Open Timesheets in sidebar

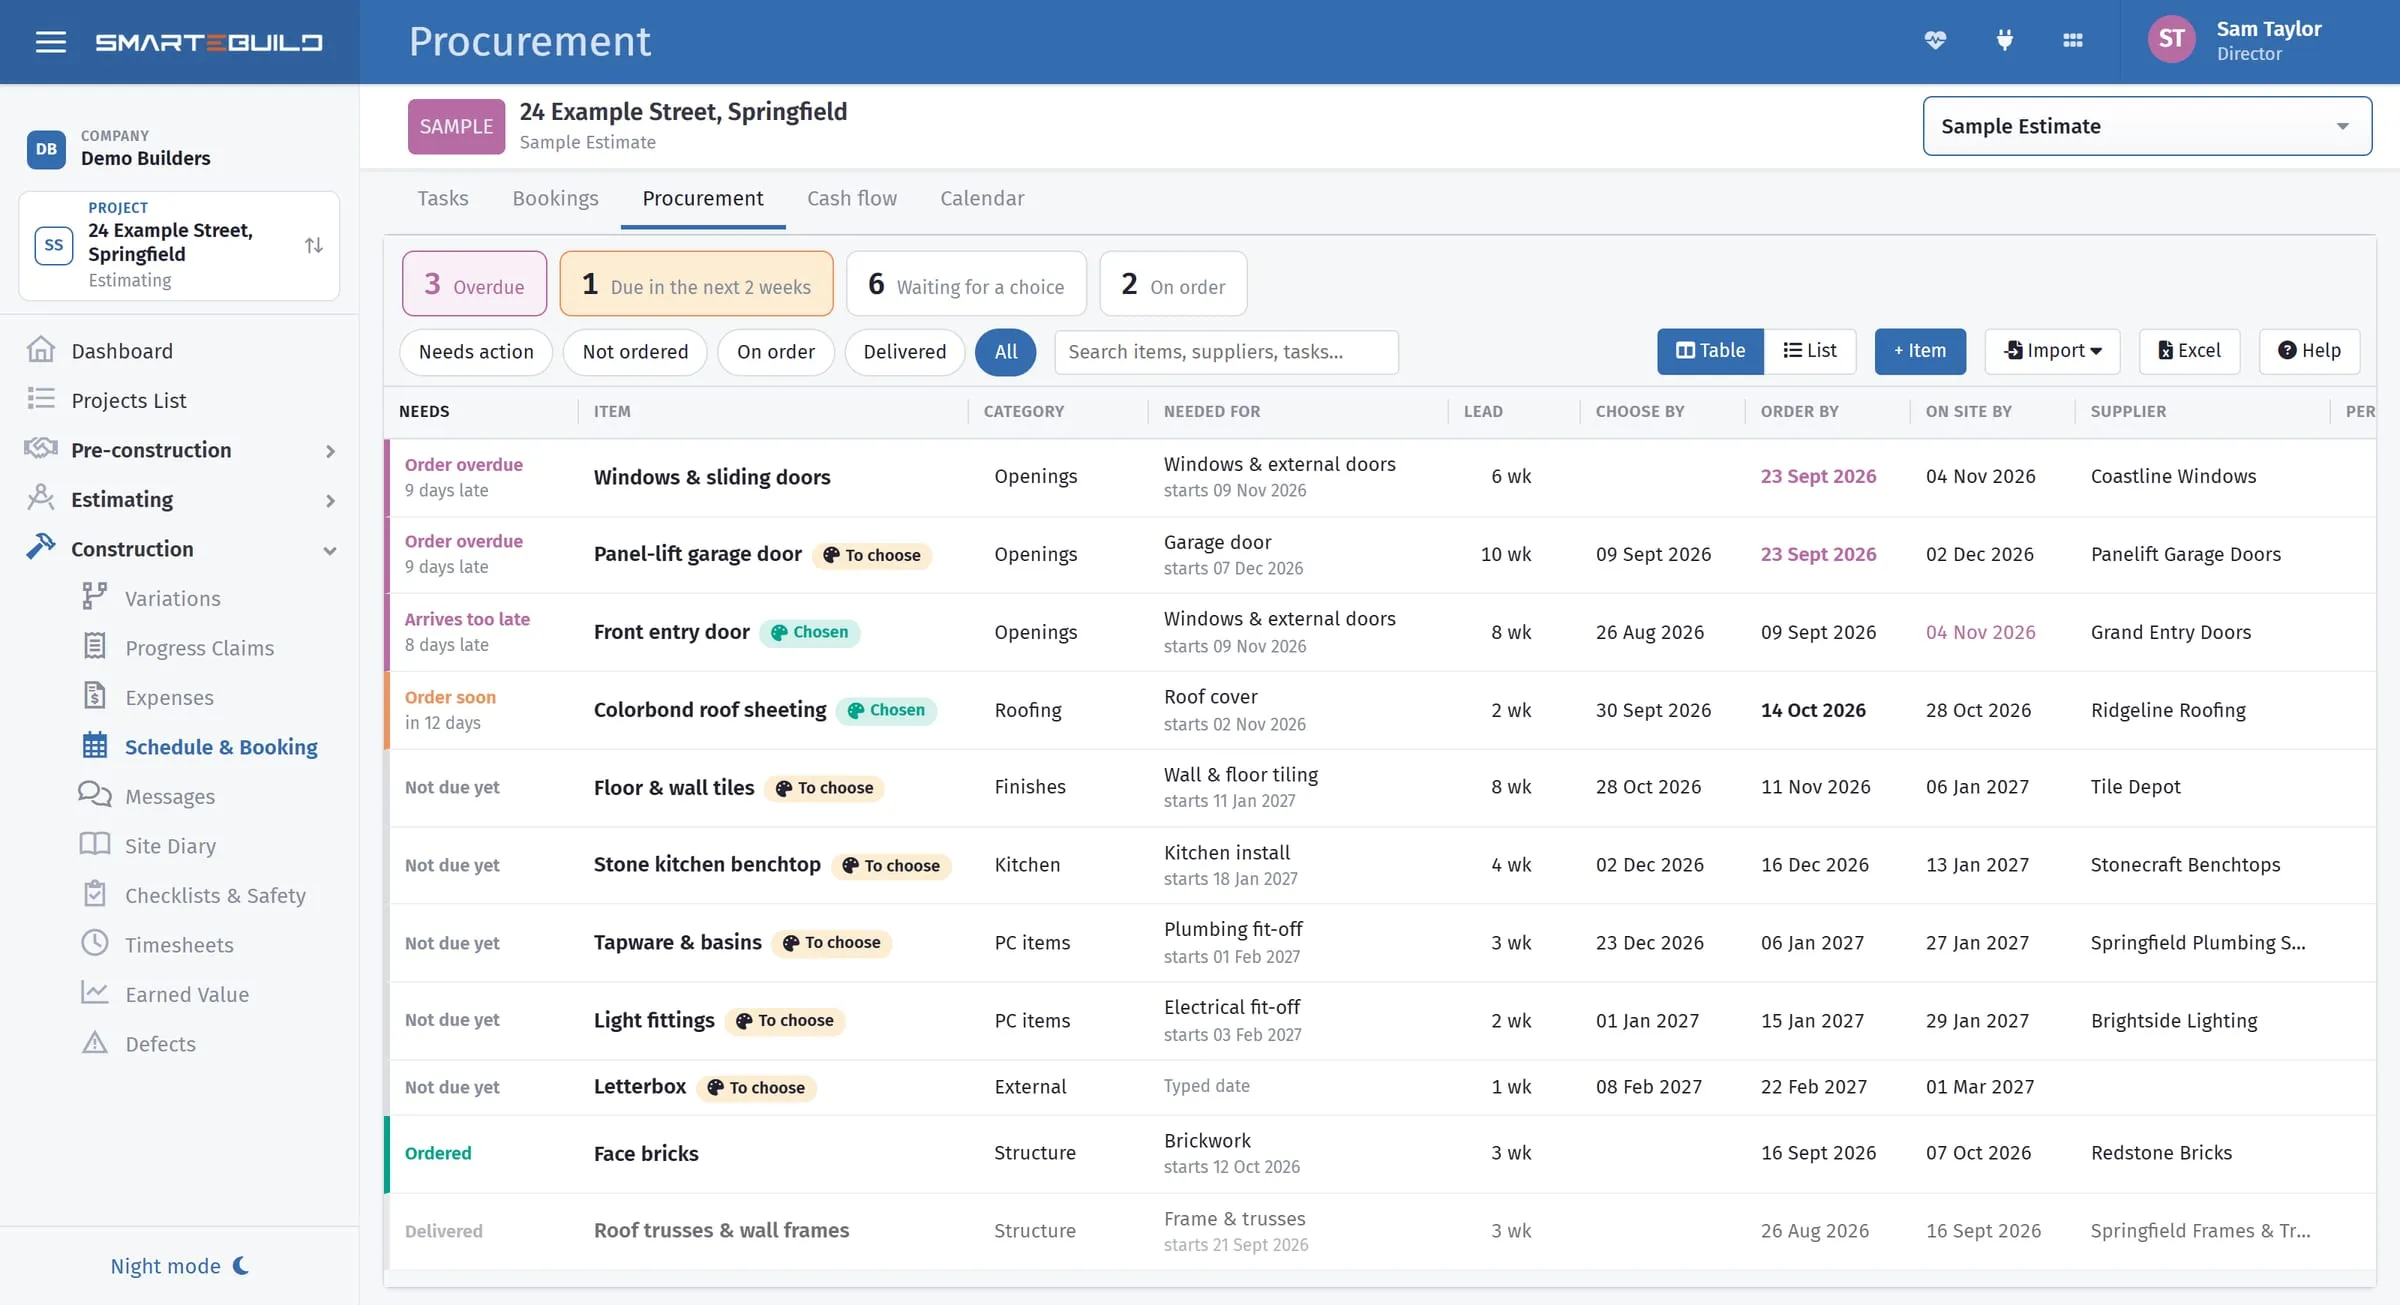point(179,945)
